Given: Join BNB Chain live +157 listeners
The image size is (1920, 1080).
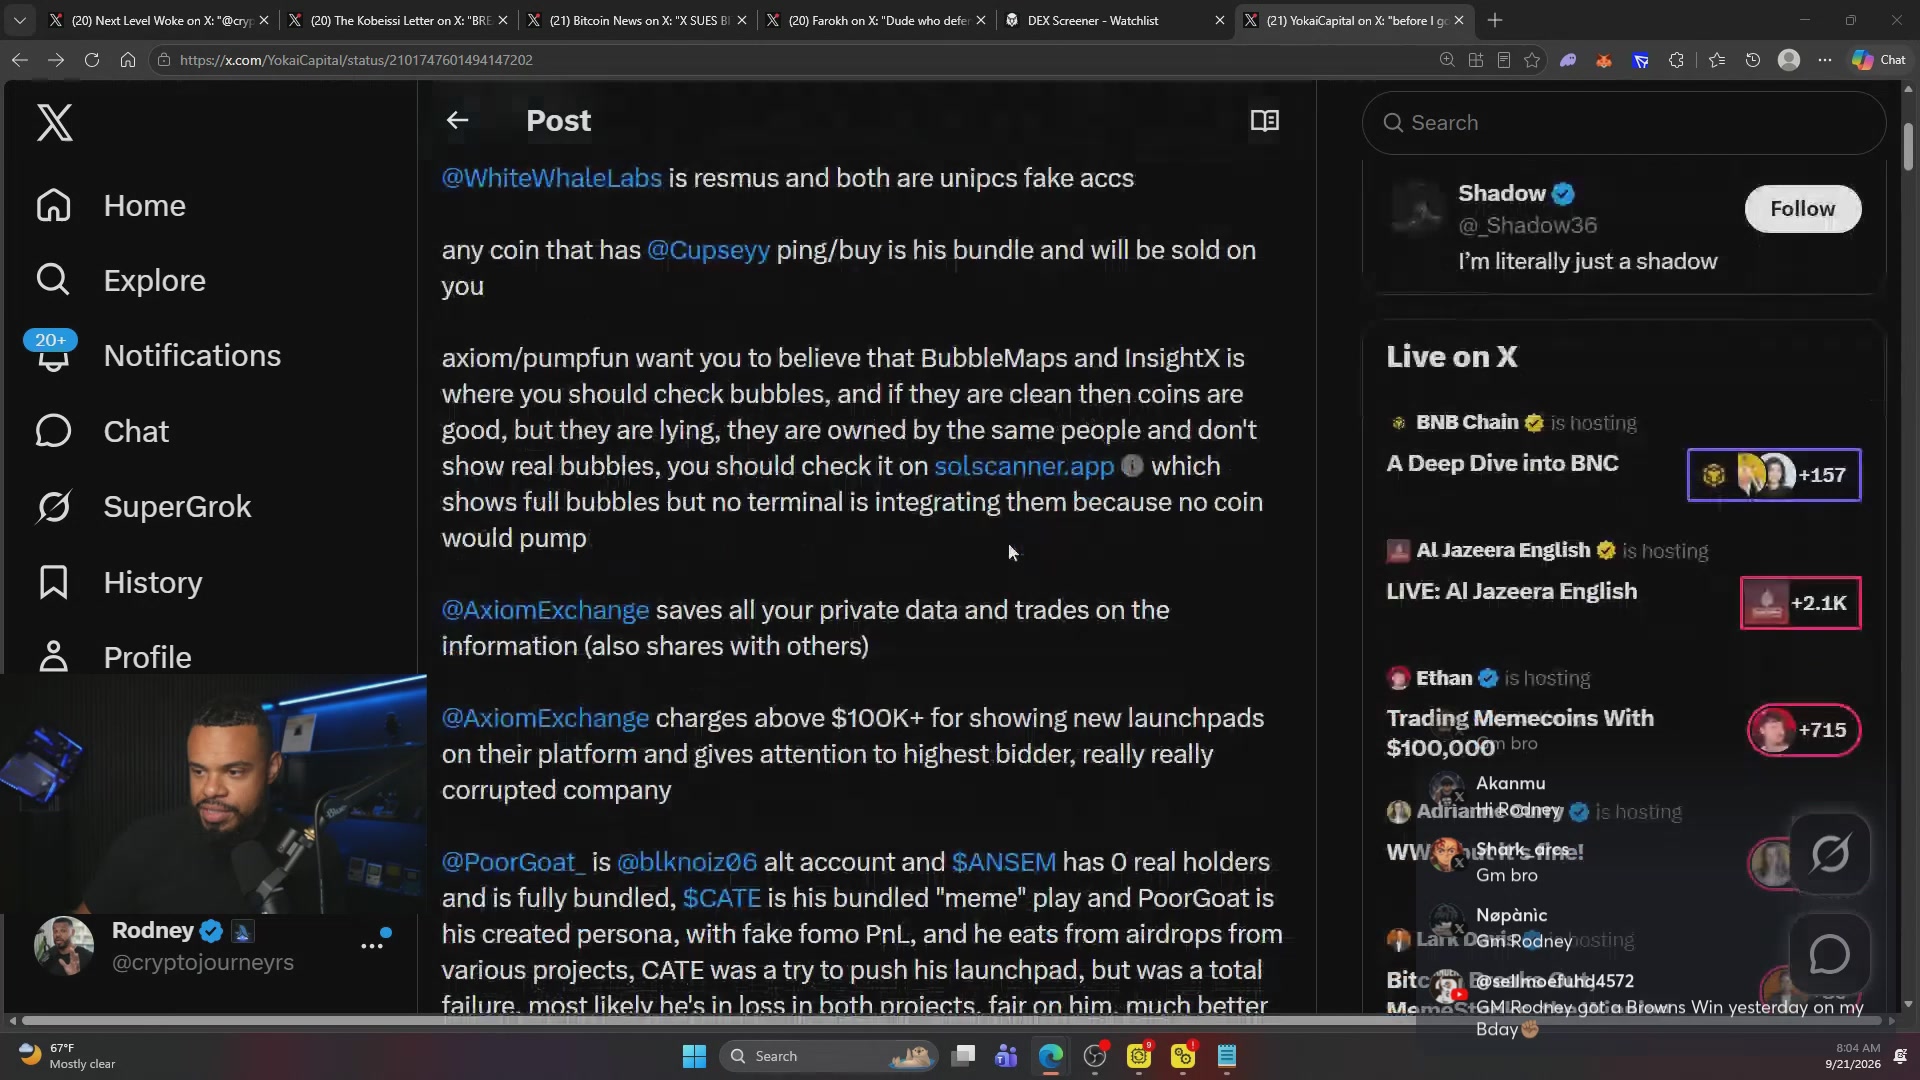Looking at the screenshot, I should pyautogui.click(x=1773, y=475).
